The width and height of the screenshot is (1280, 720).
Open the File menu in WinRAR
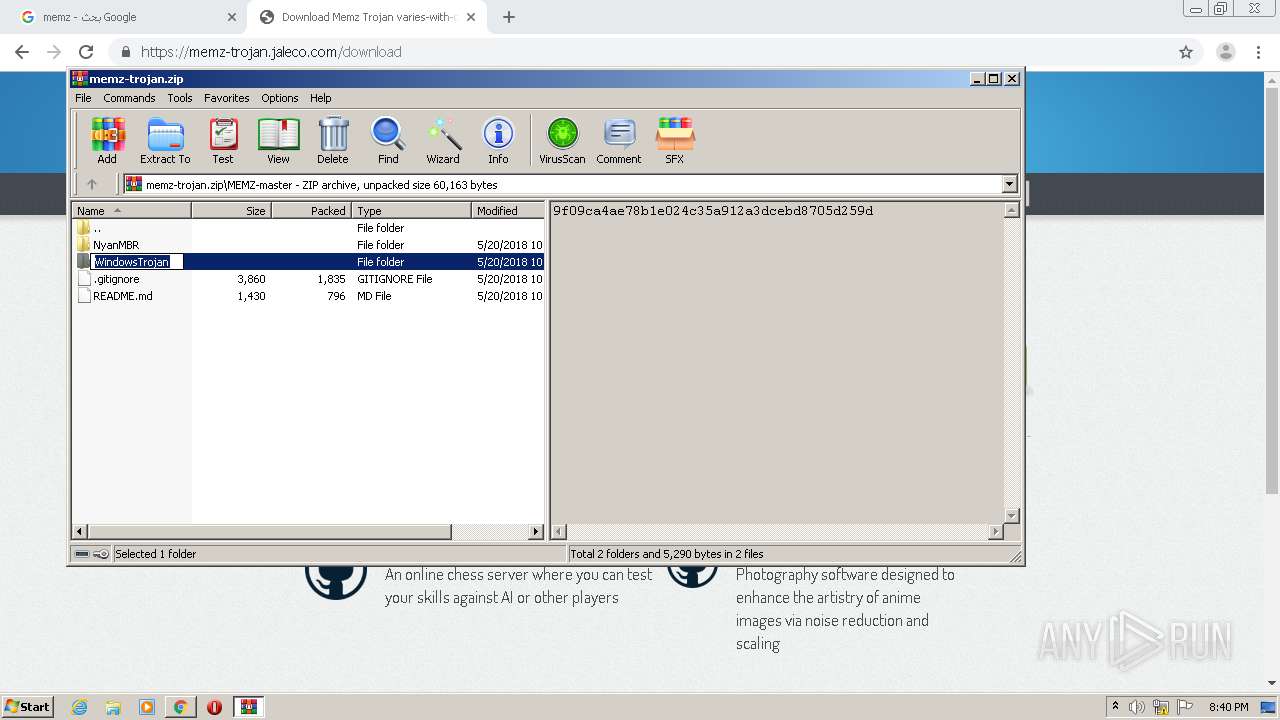click(83, 98)
